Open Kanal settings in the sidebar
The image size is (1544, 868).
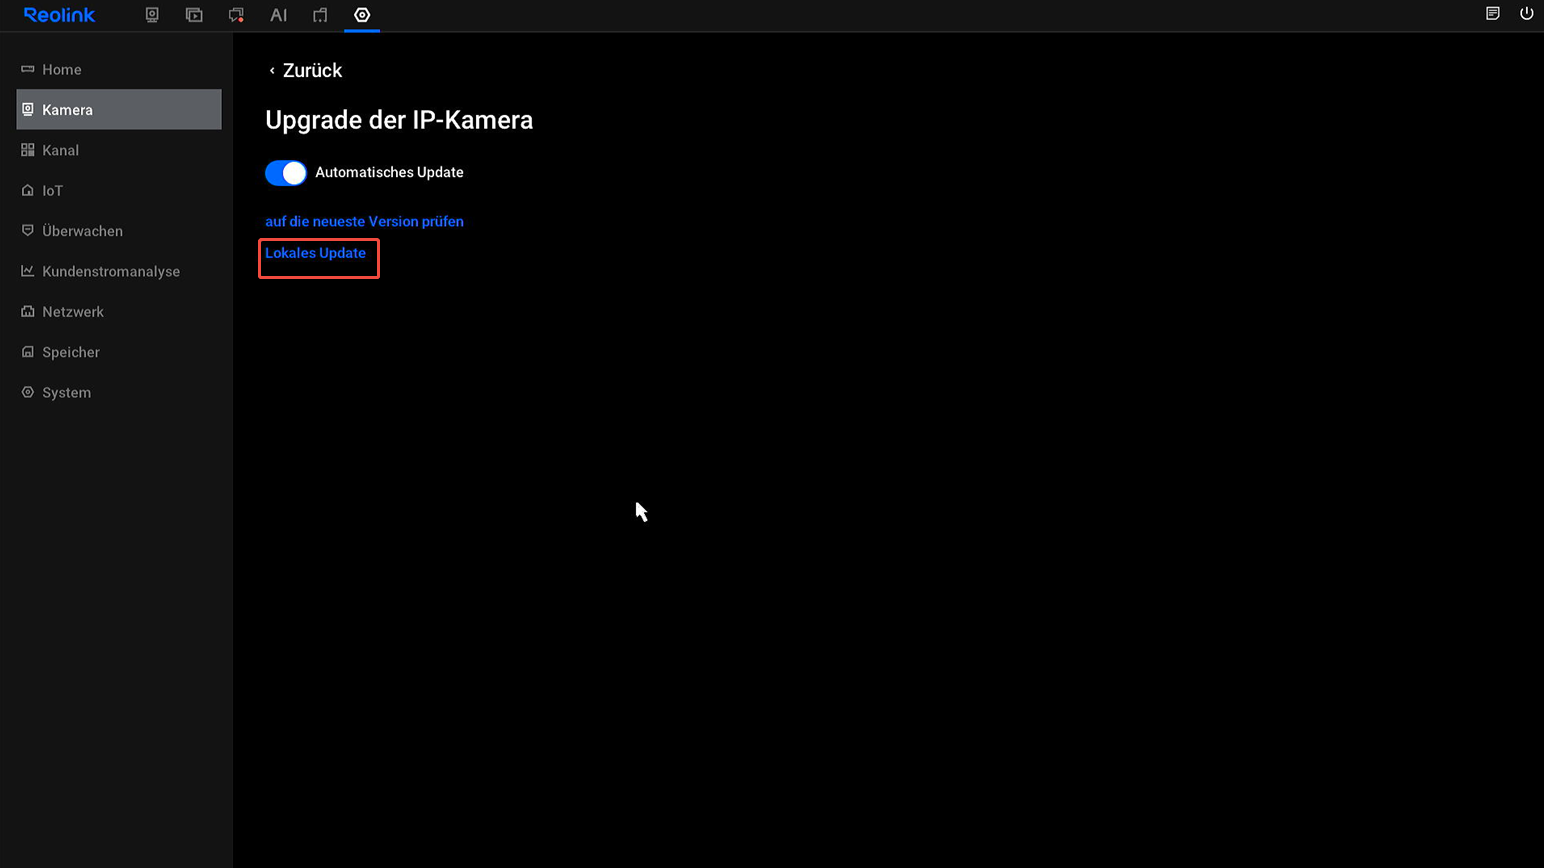(119, 150)
